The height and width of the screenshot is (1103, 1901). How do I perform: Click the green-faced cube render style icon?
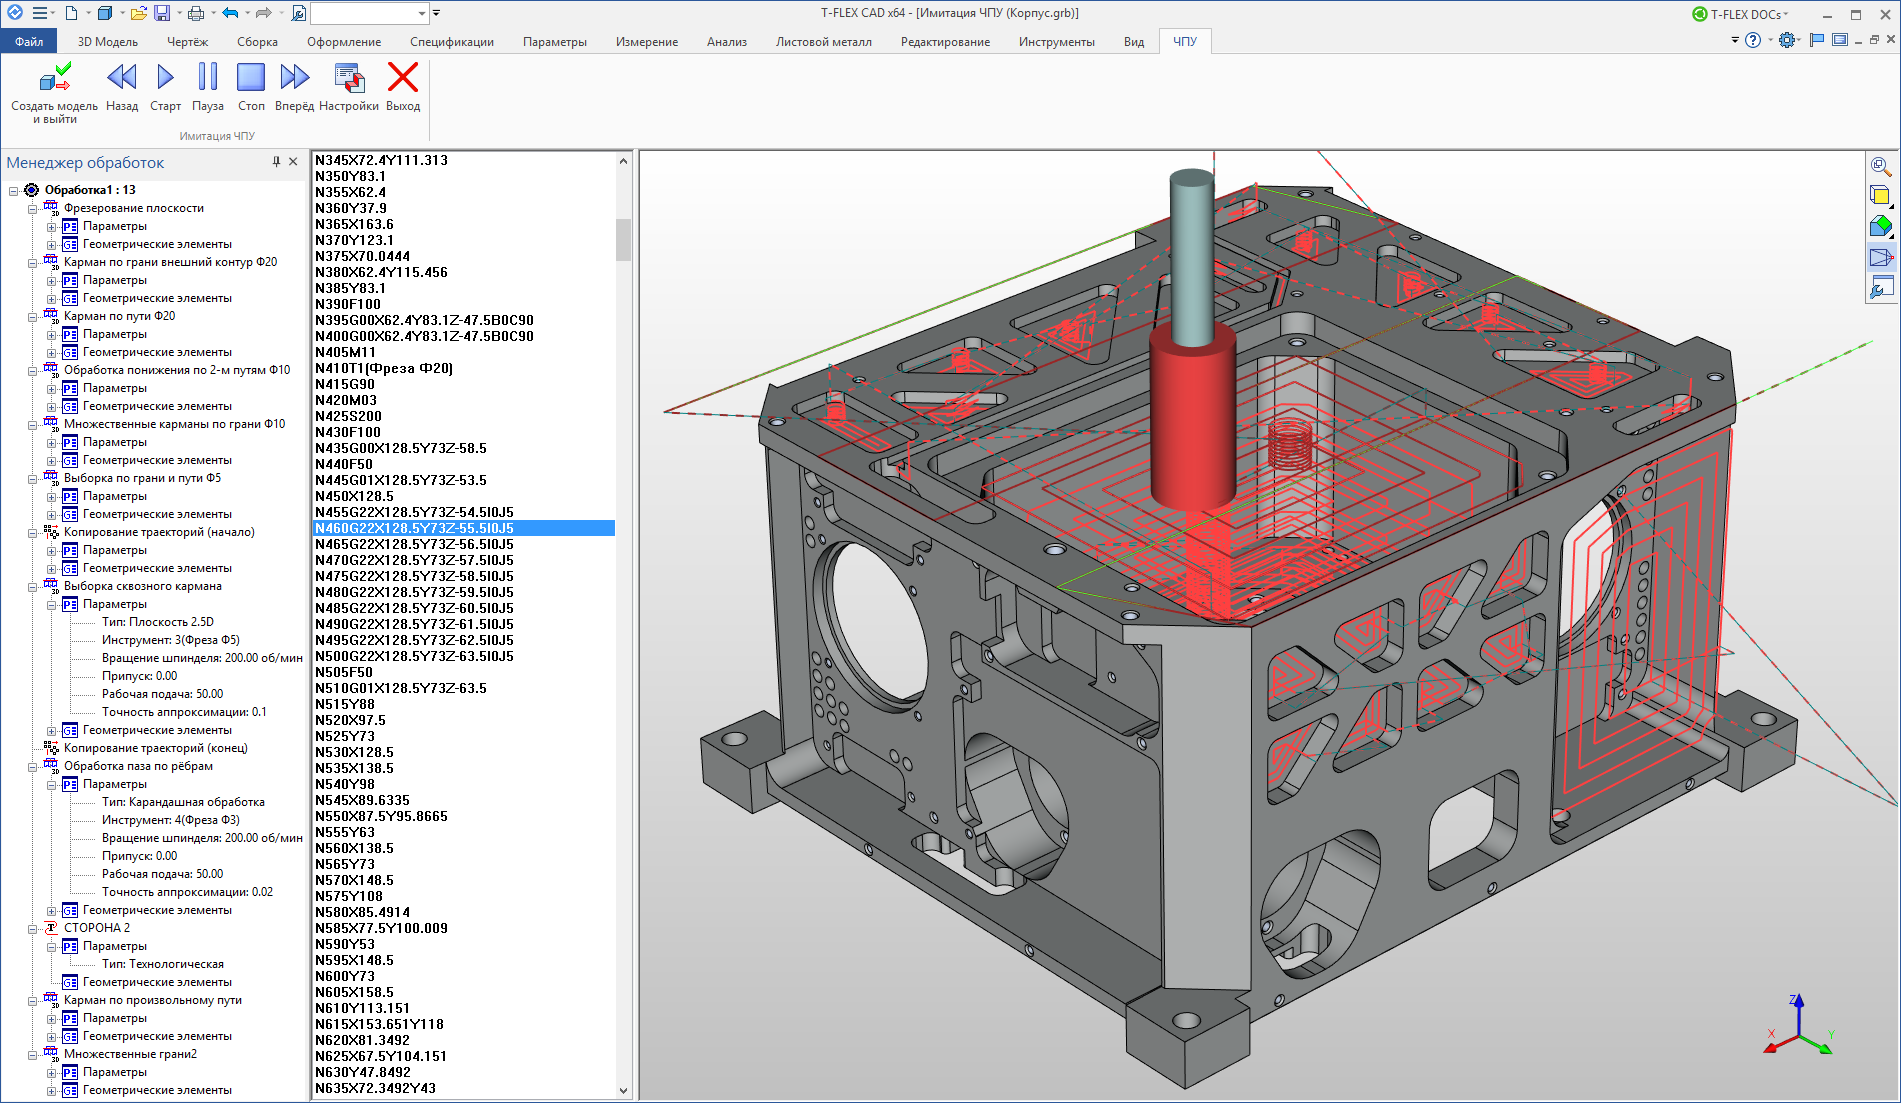[1881, 227]
